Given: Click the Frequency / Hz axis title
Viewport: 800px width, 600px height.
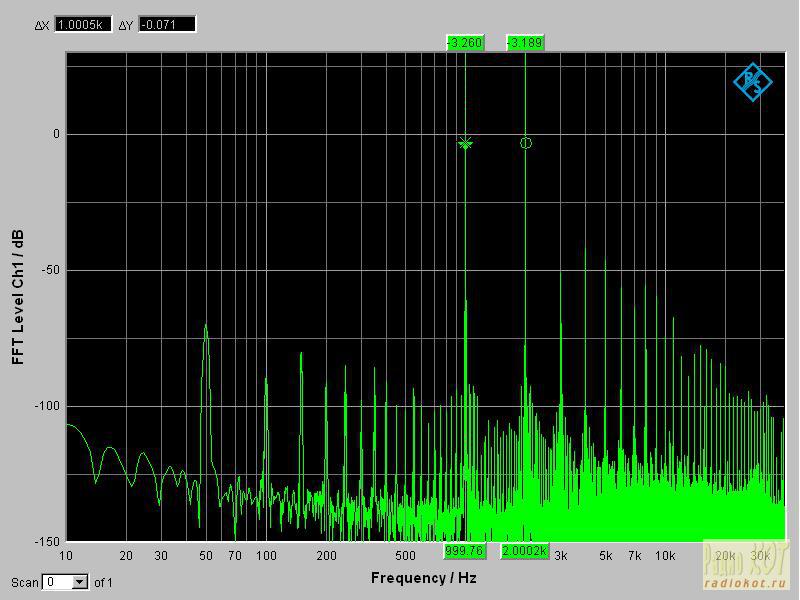Looking at the screenshot, I should (x=423, y=578).
